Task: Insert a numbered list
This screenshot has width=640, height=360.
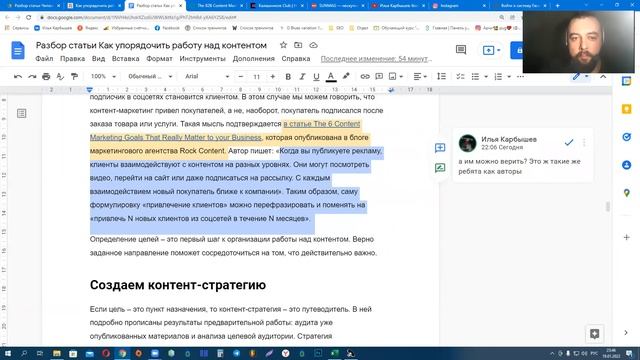Action: point(498,77)
